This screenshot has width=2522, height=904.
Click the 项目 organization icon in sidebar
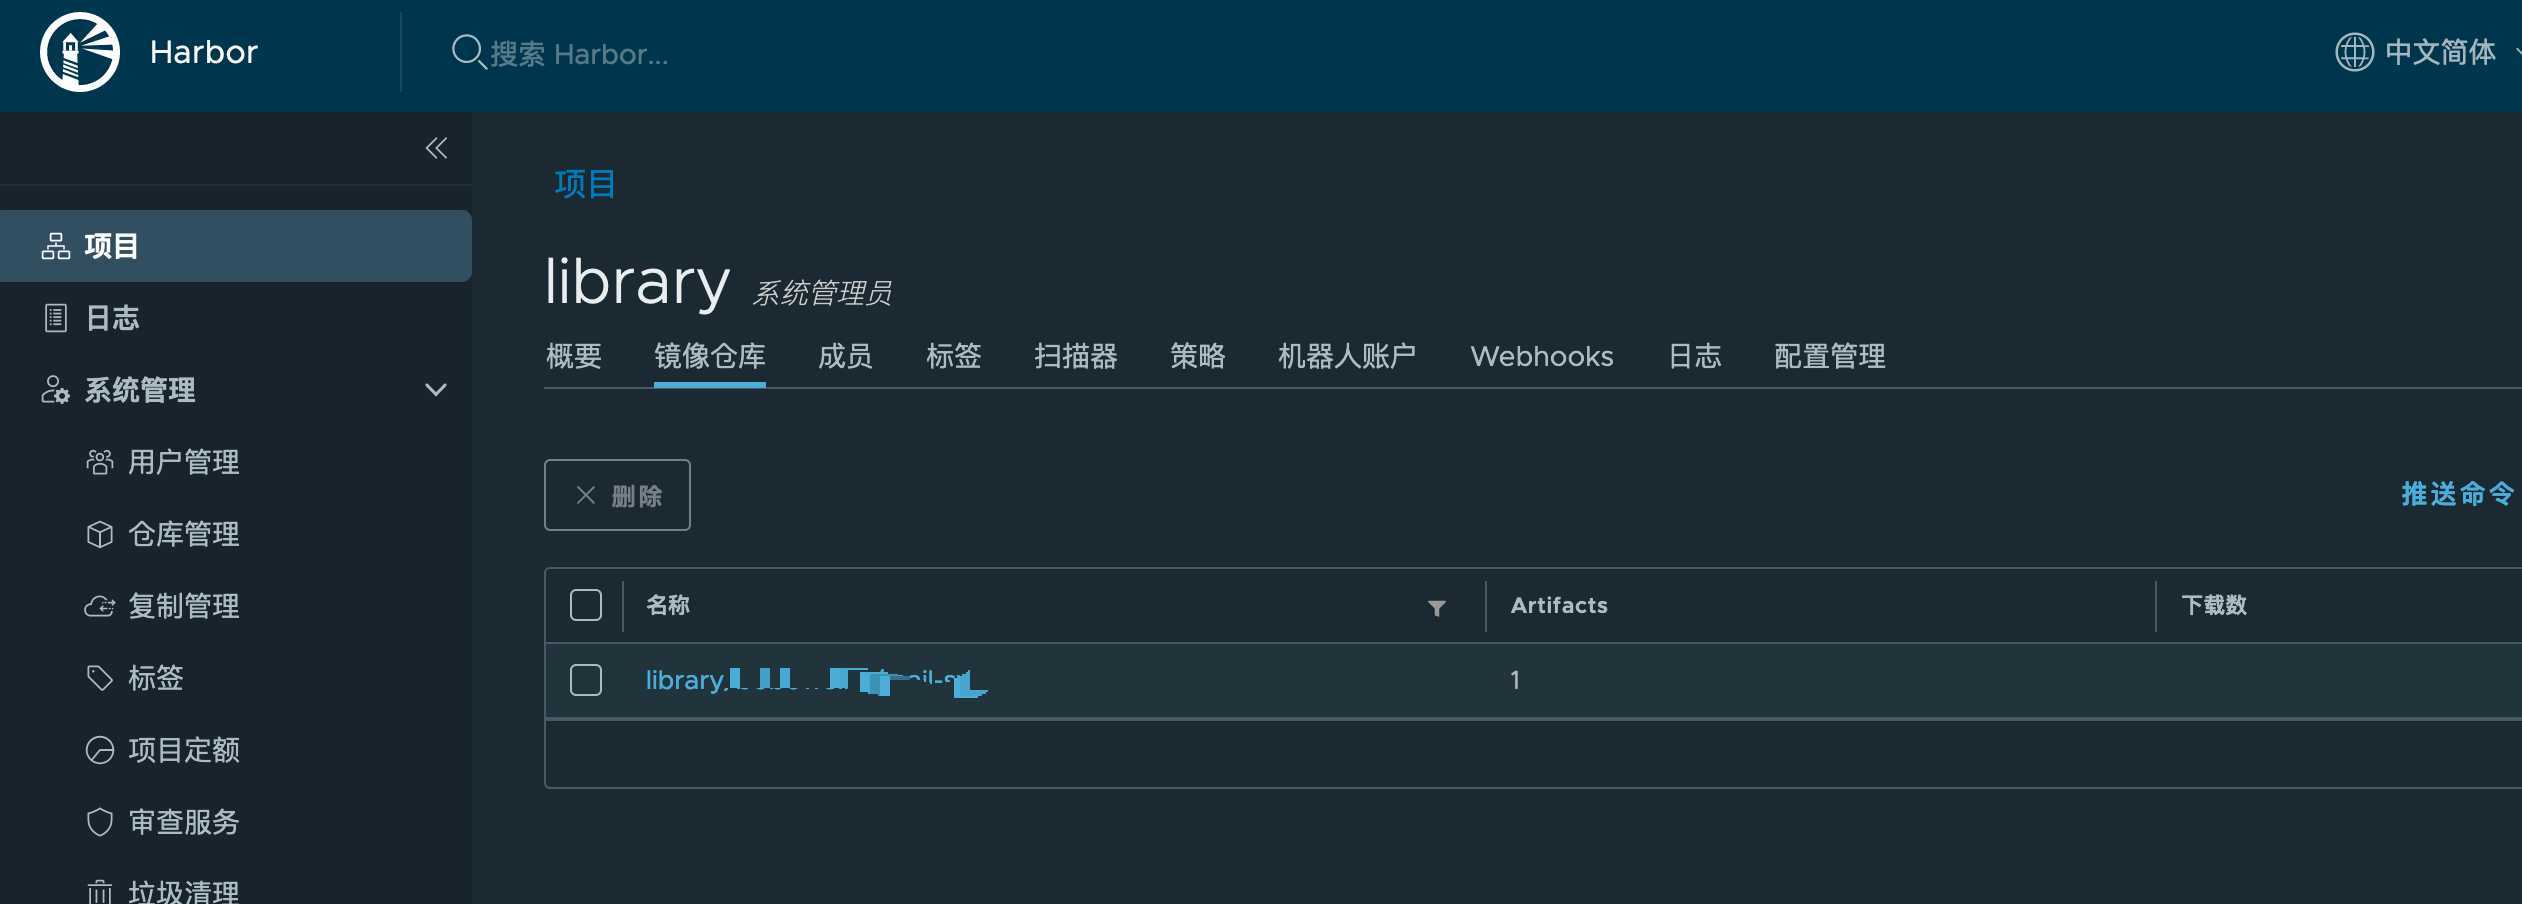[x=56, y=246]
